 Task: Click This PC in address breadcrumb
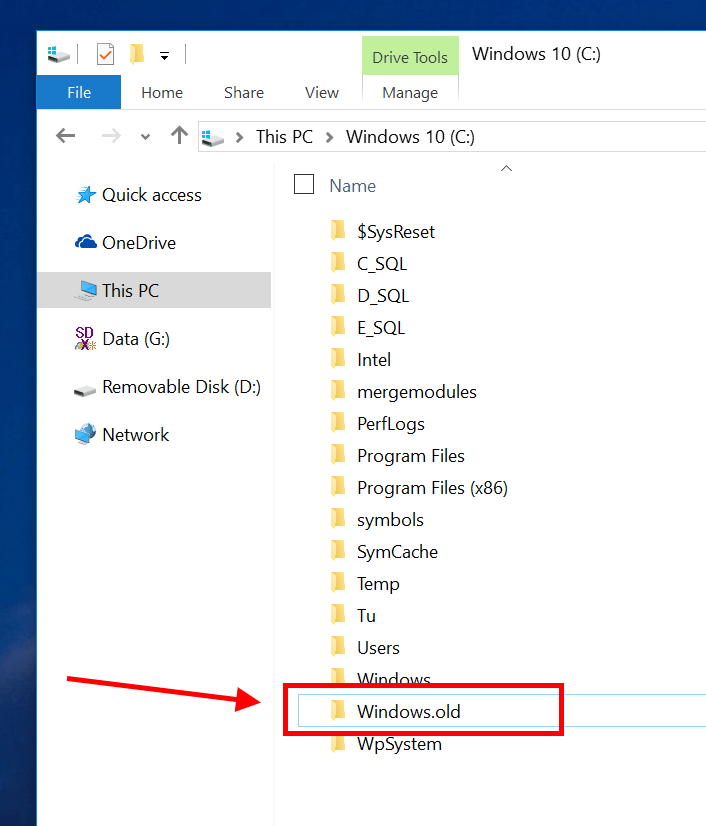click(x=285, y=137)
